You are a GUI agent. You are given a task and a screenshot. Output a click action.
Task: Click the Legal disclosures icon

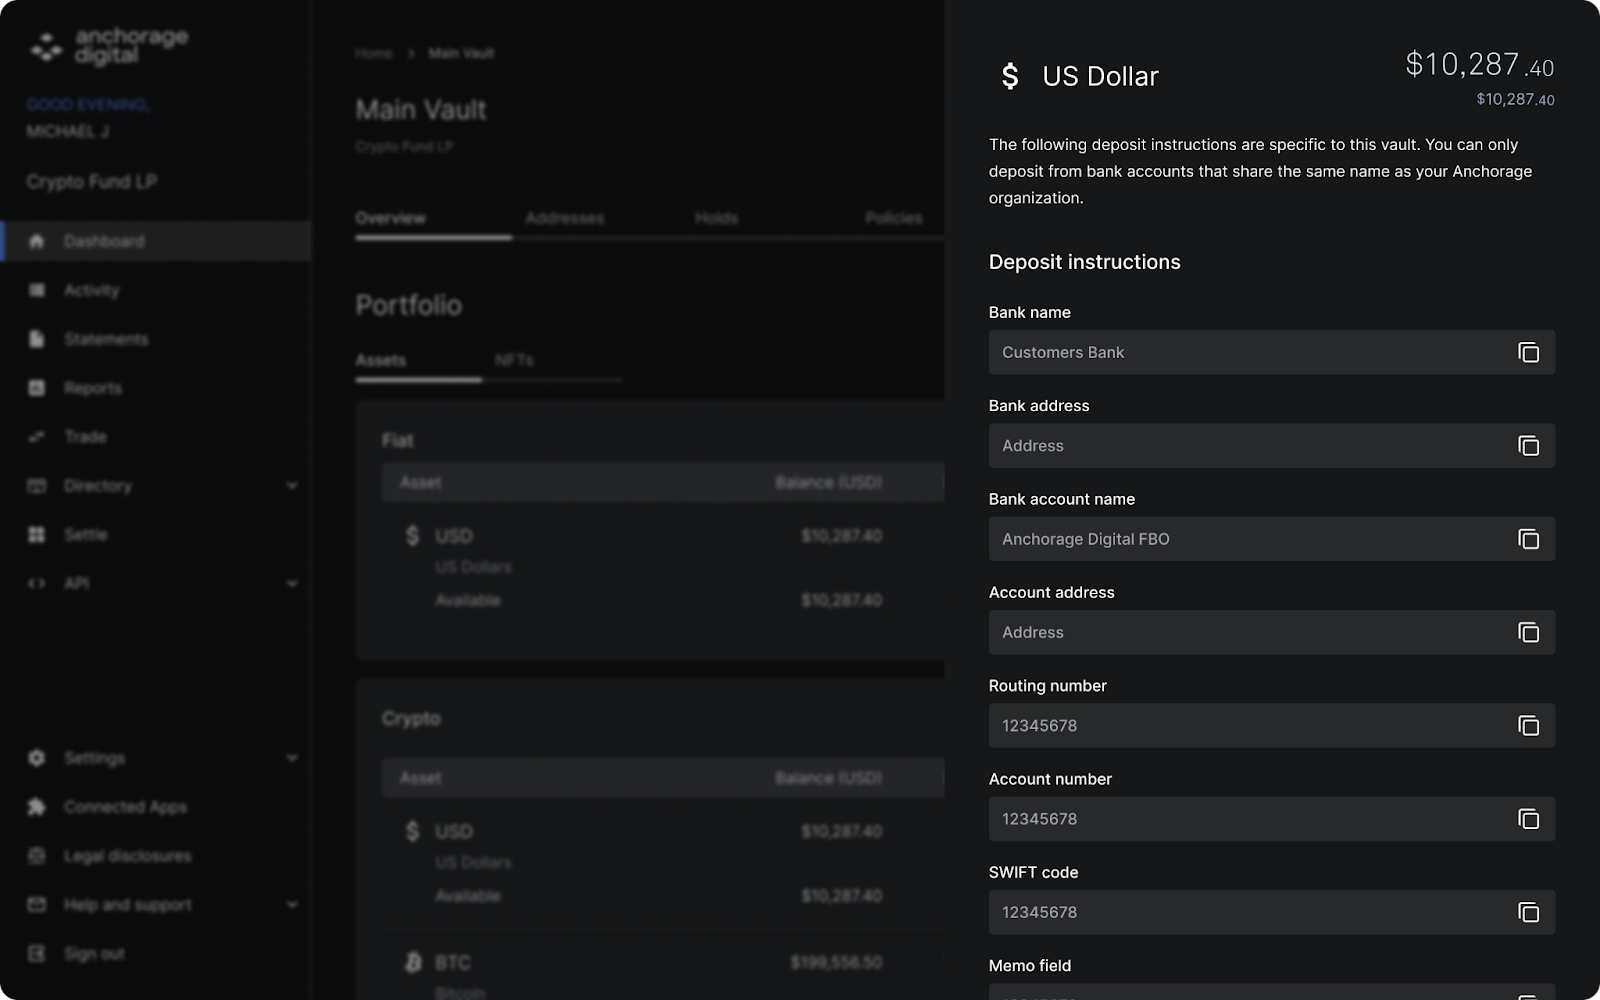tap(37, 856)
